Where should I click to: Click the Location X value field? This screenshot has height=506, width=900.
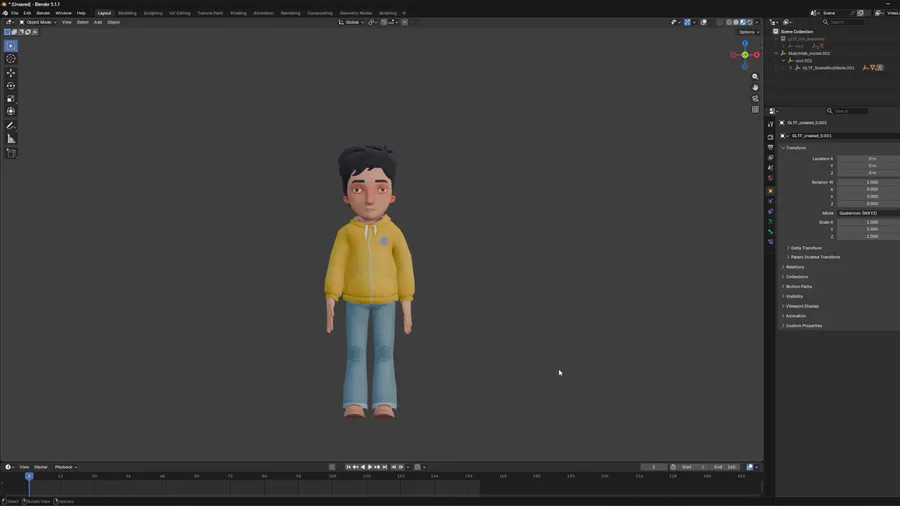pyautogui.click(x=868, y=158)
